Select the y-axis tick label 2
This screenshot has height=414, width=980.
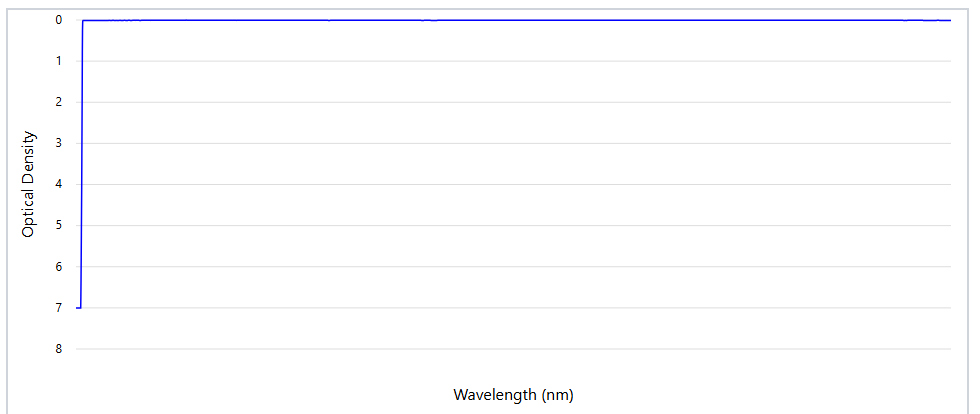point(59,102)
